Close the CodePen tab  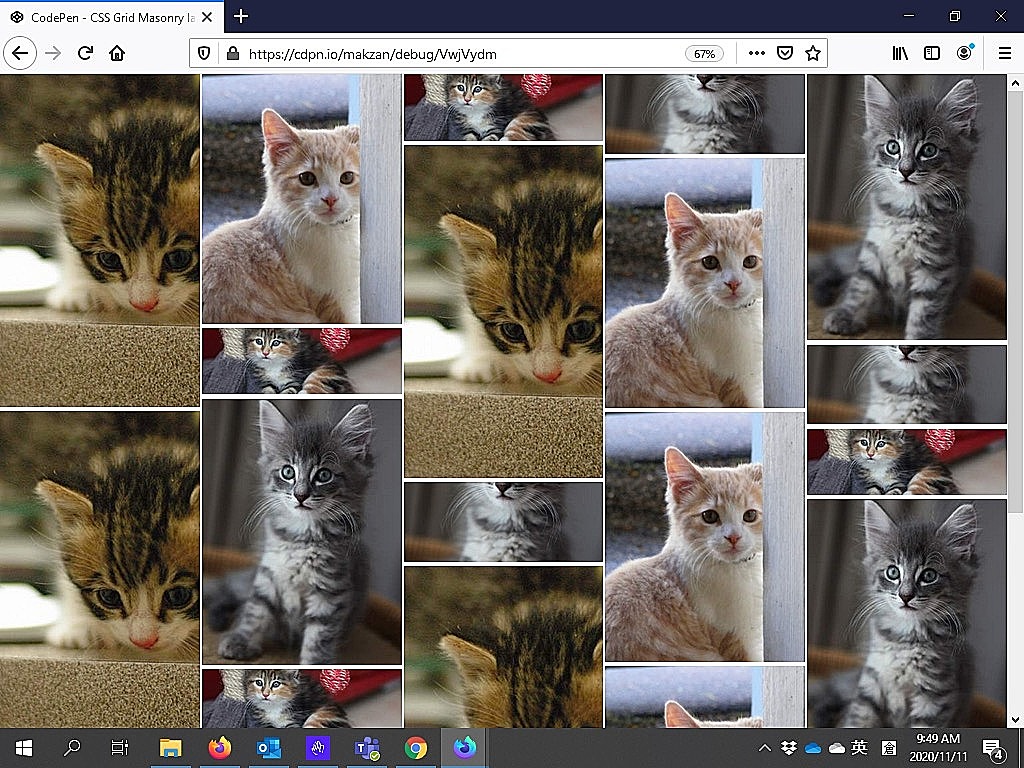pyautogui.click(x=209, y=17)
